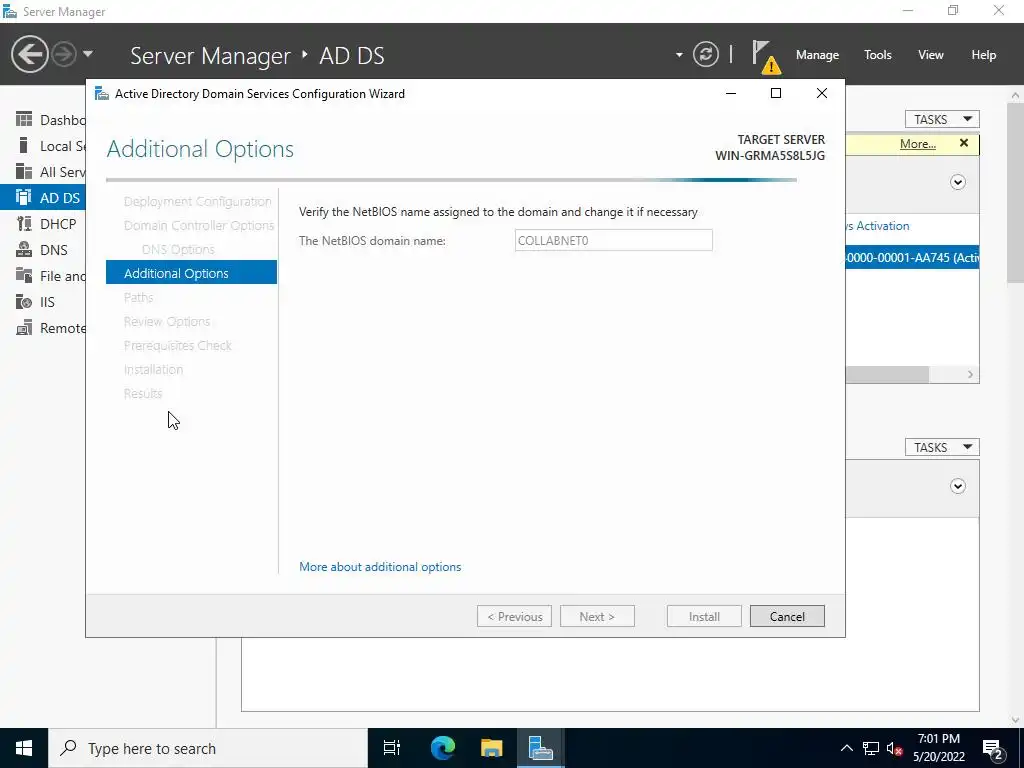Click the Previous button

pos(515,616)
